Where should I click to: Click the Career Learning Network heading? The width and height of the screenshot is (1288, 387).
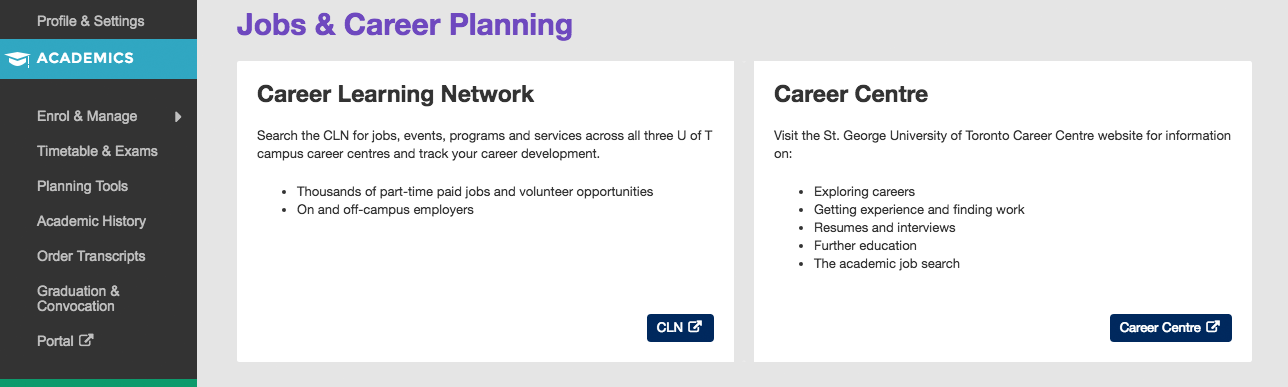396,95
